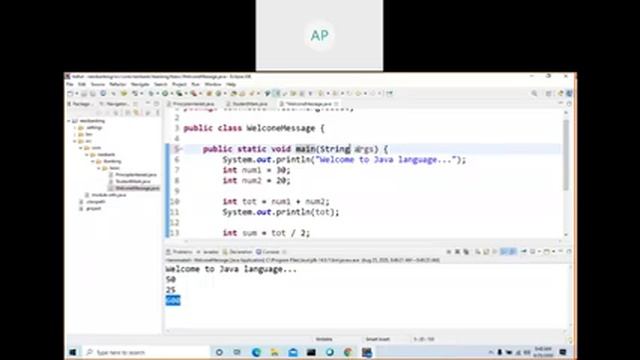Click the 'int sum = tot / 2;' line

(x=266, y=233)
